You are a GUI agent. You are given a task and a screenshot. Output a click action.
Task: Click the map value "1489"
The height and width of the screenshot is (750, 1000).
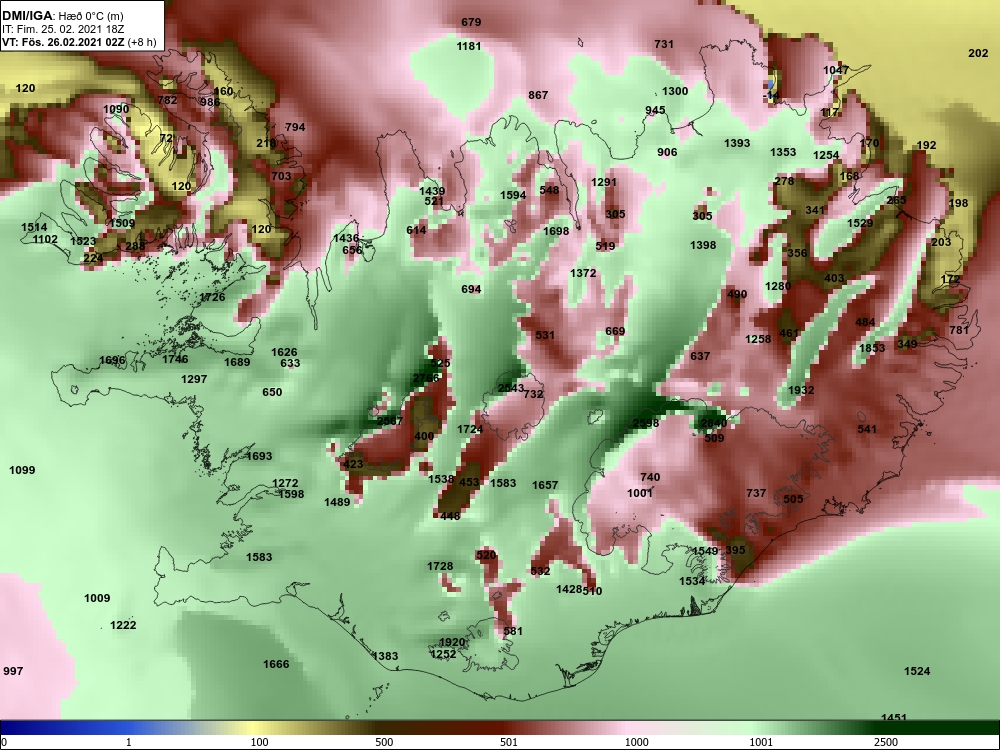tap(337, 503)
